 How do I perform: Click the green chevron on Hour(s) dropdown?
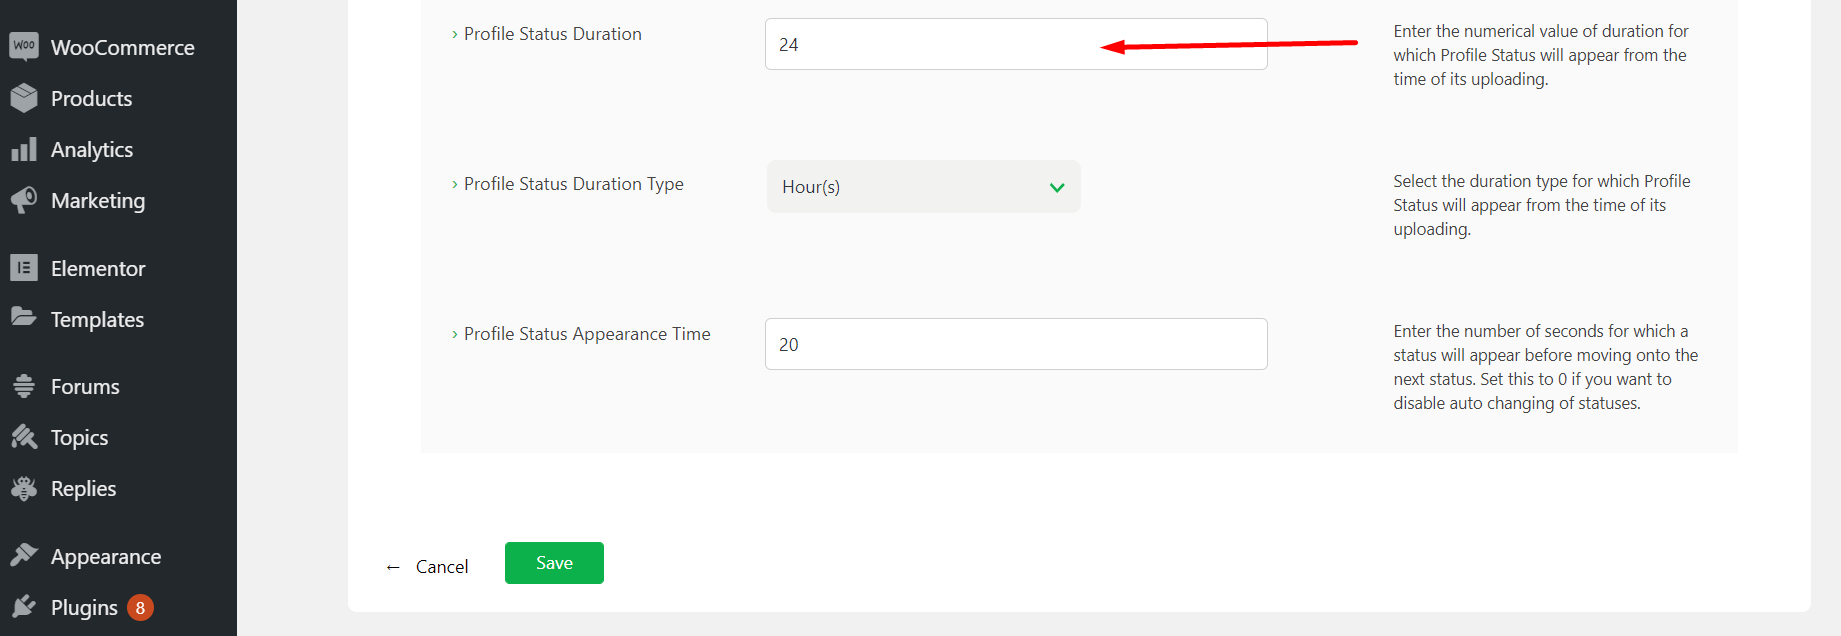1057,187
